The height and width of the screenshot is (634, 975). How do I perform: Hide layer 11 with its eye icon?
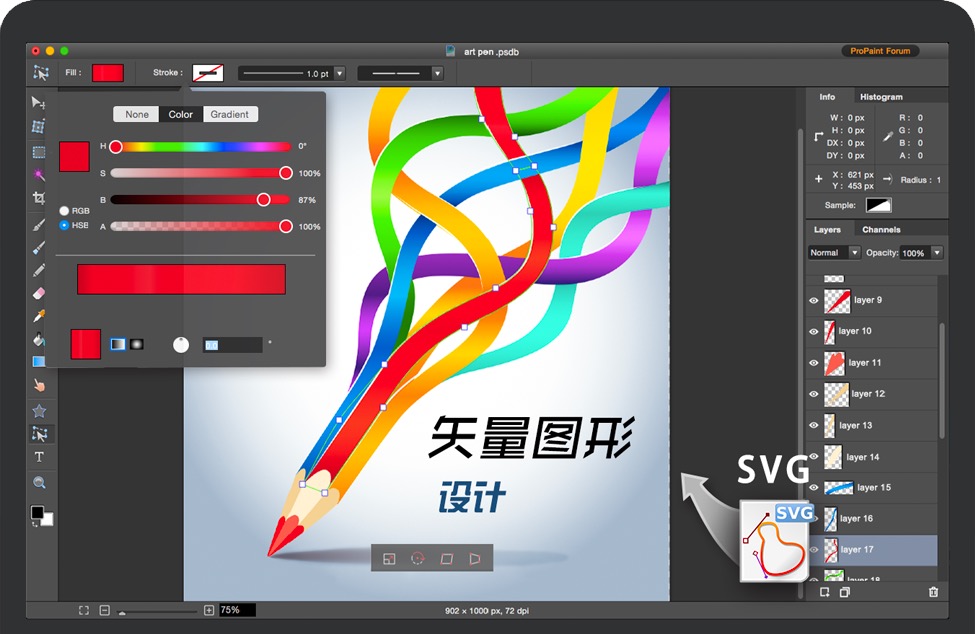coord(813,363)
